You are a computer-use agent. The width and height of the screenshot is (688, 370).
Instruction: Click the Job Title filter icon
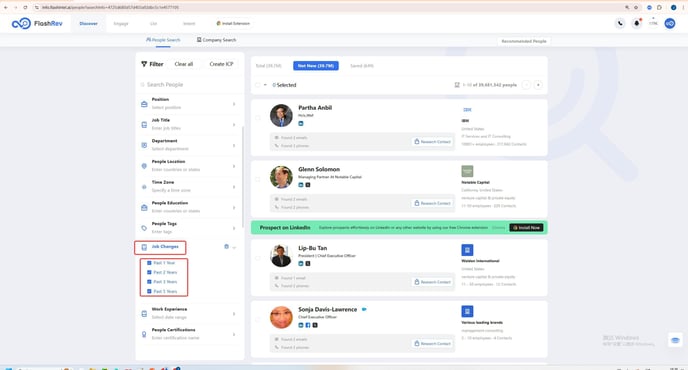coord(144,125)
